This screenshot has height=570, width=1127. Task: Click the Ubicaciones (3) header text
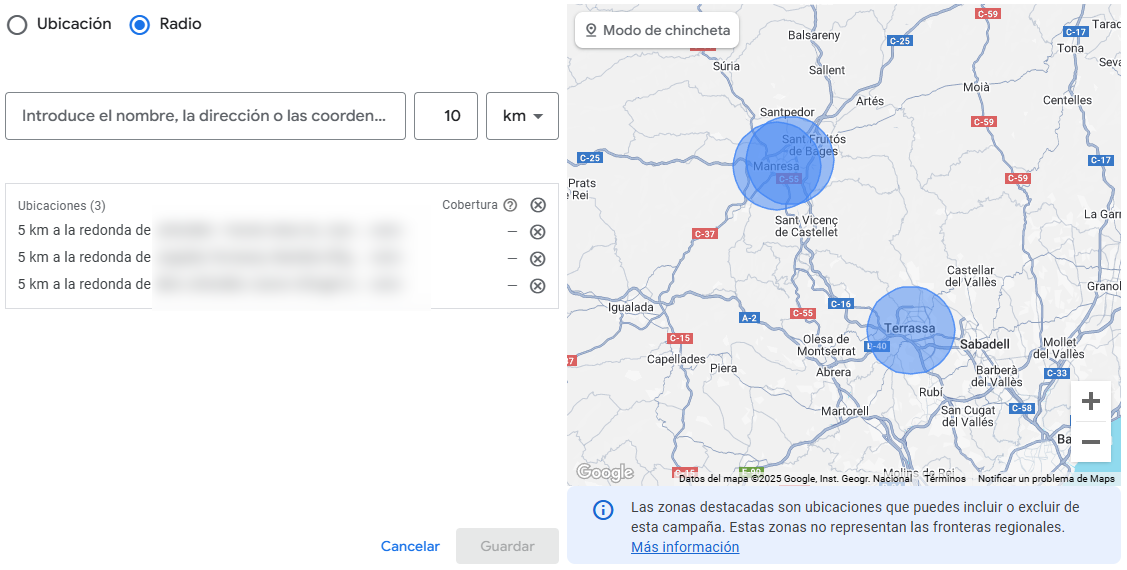(62, 206)
